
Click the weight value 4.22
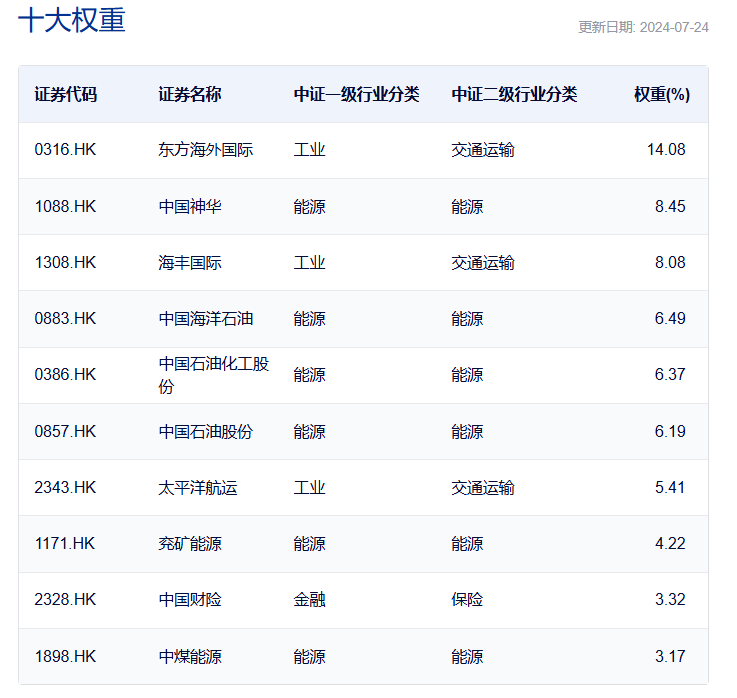click(x=670, y=543)
